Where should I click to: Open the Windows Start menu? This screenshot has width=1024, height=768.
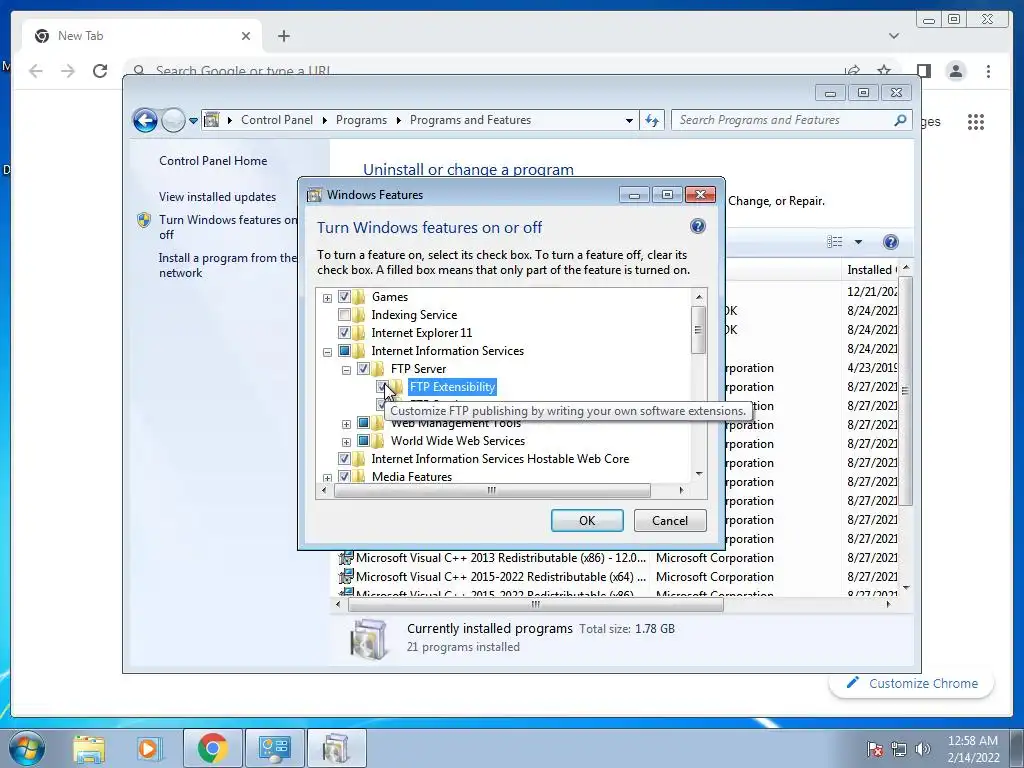27,748
